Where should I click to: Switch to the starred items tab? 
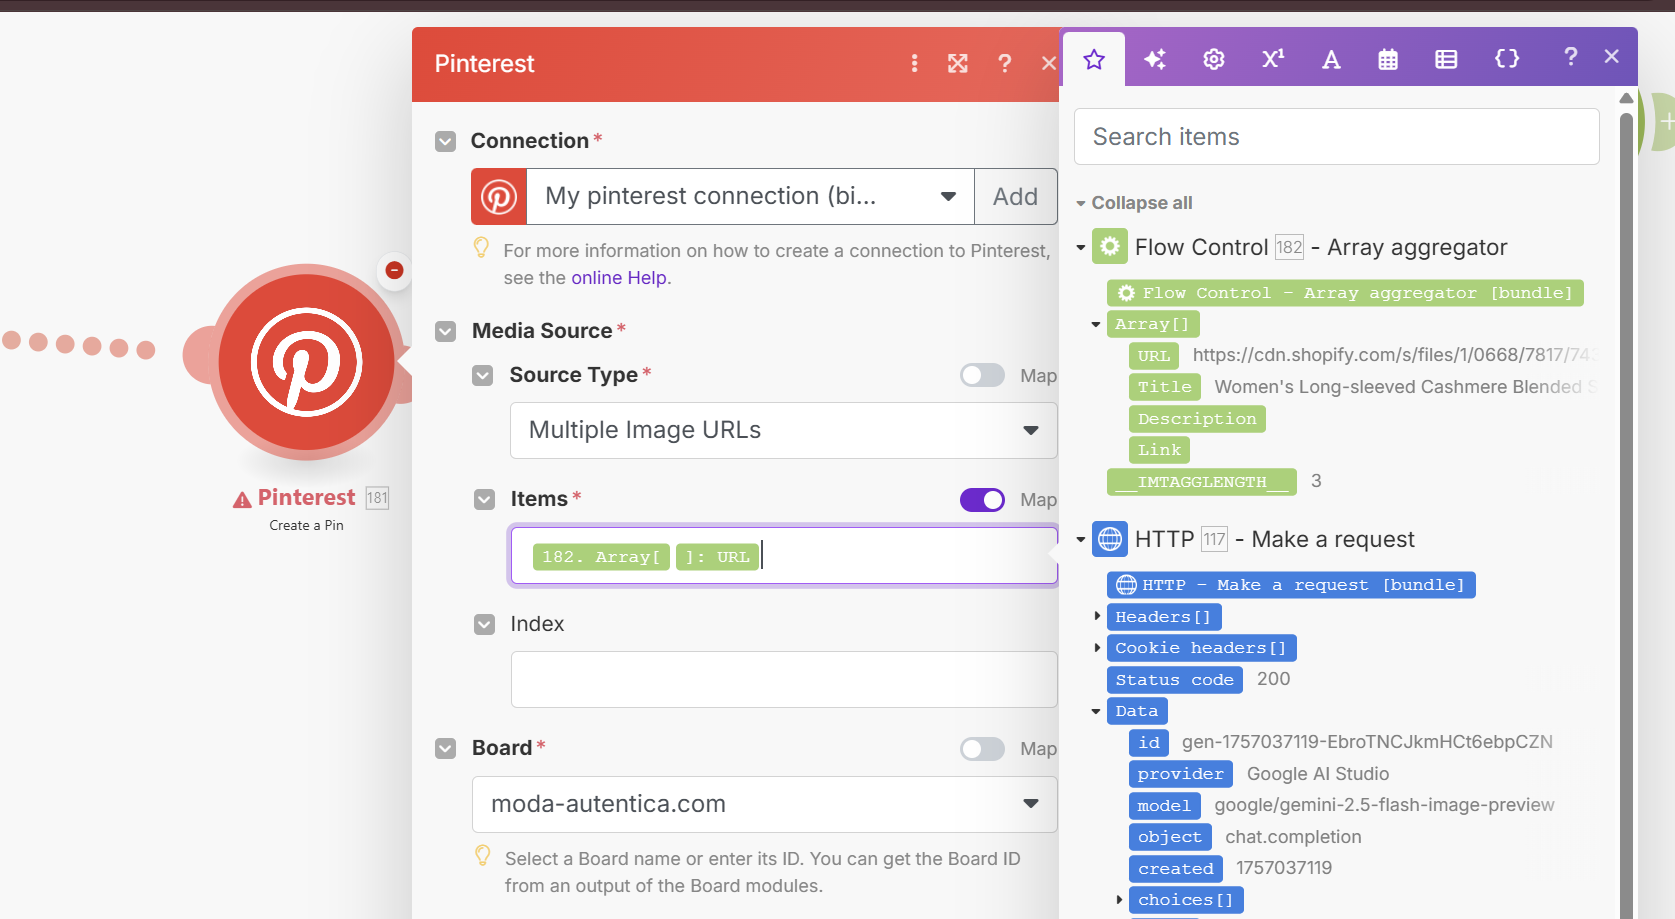(1094, 60)
